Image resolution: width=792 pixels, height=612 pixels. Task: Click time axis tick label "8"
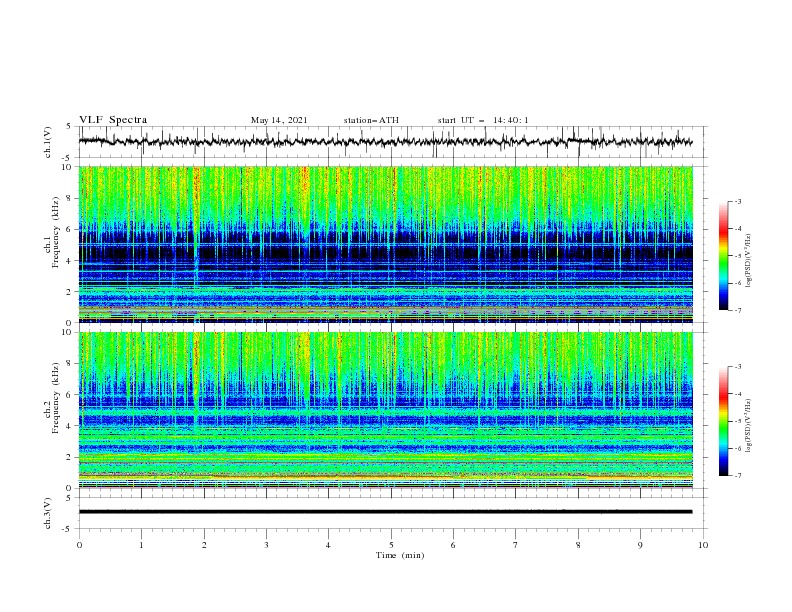(578, 545)
